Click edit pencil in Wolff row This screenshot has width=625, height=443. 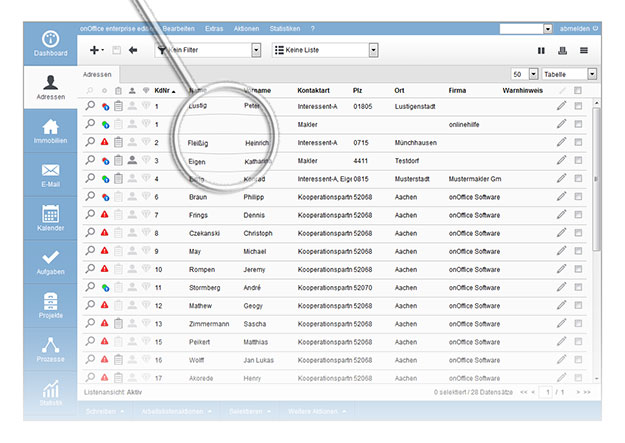(x=561, y=360)
